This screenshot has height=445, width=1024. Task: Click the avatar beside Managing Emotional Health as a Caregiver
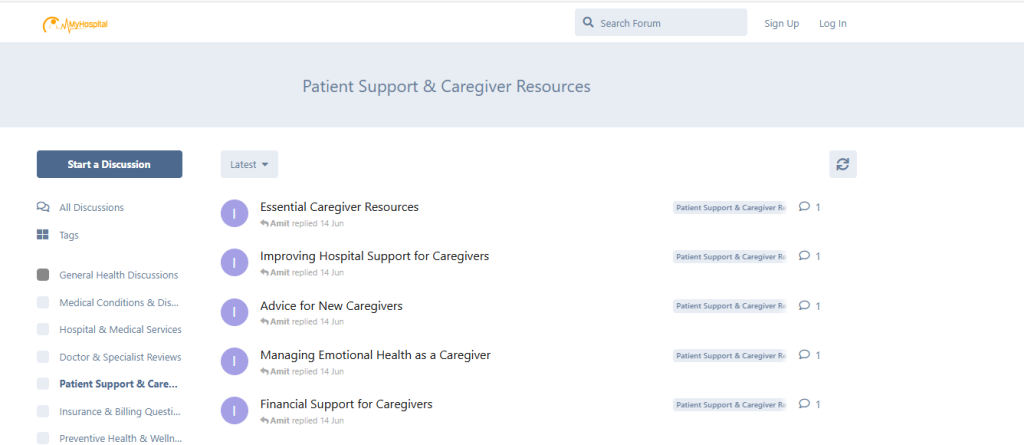234,361
